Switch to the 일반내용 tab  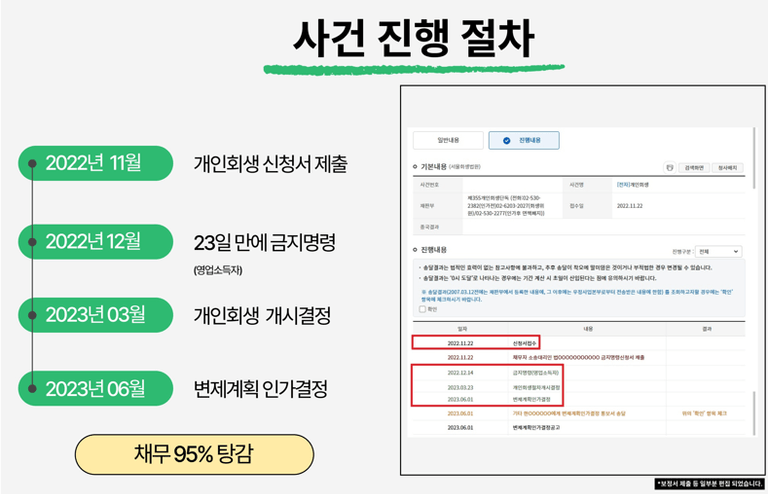449,141
